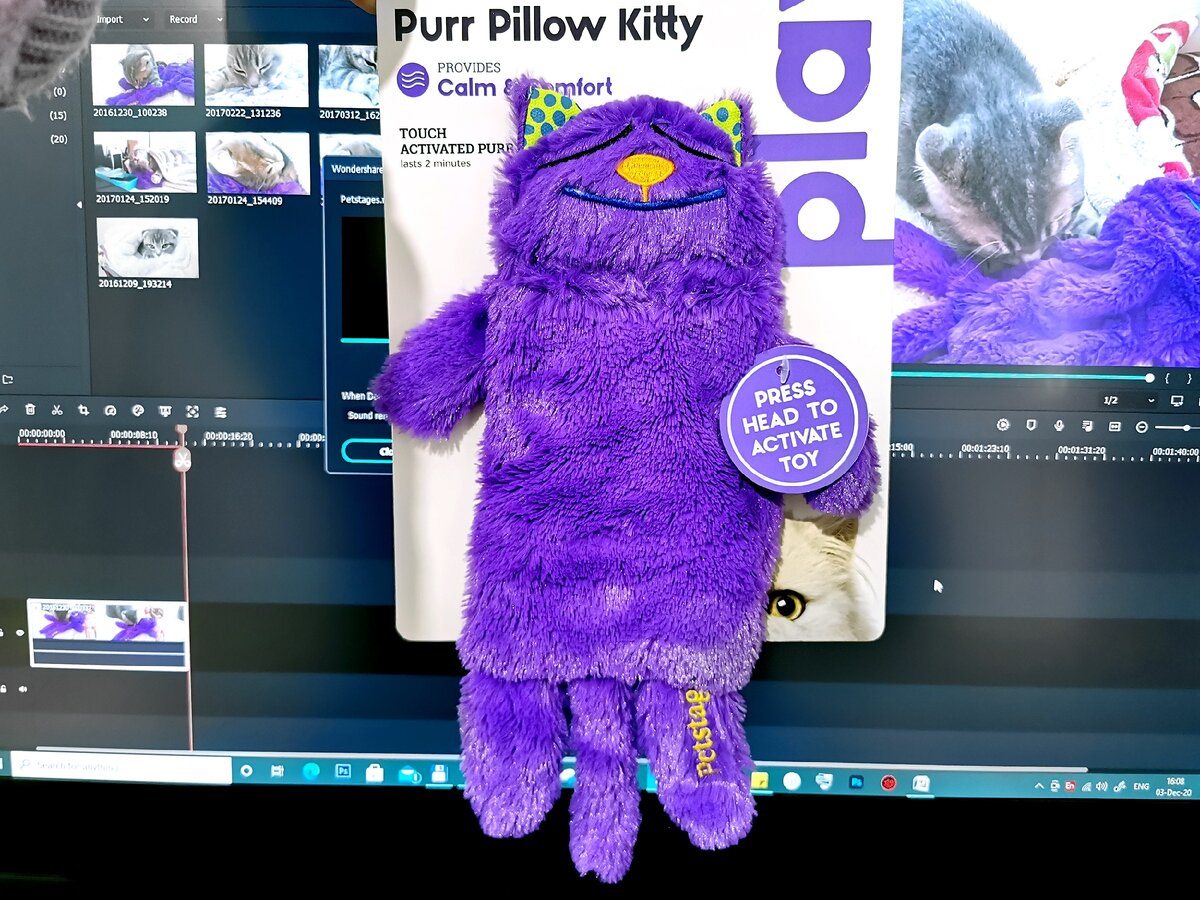Click the preview playback progress slider handle
Image resolution: width=1200 pixels, height=900 pixels.
(x=1149, y=378)
